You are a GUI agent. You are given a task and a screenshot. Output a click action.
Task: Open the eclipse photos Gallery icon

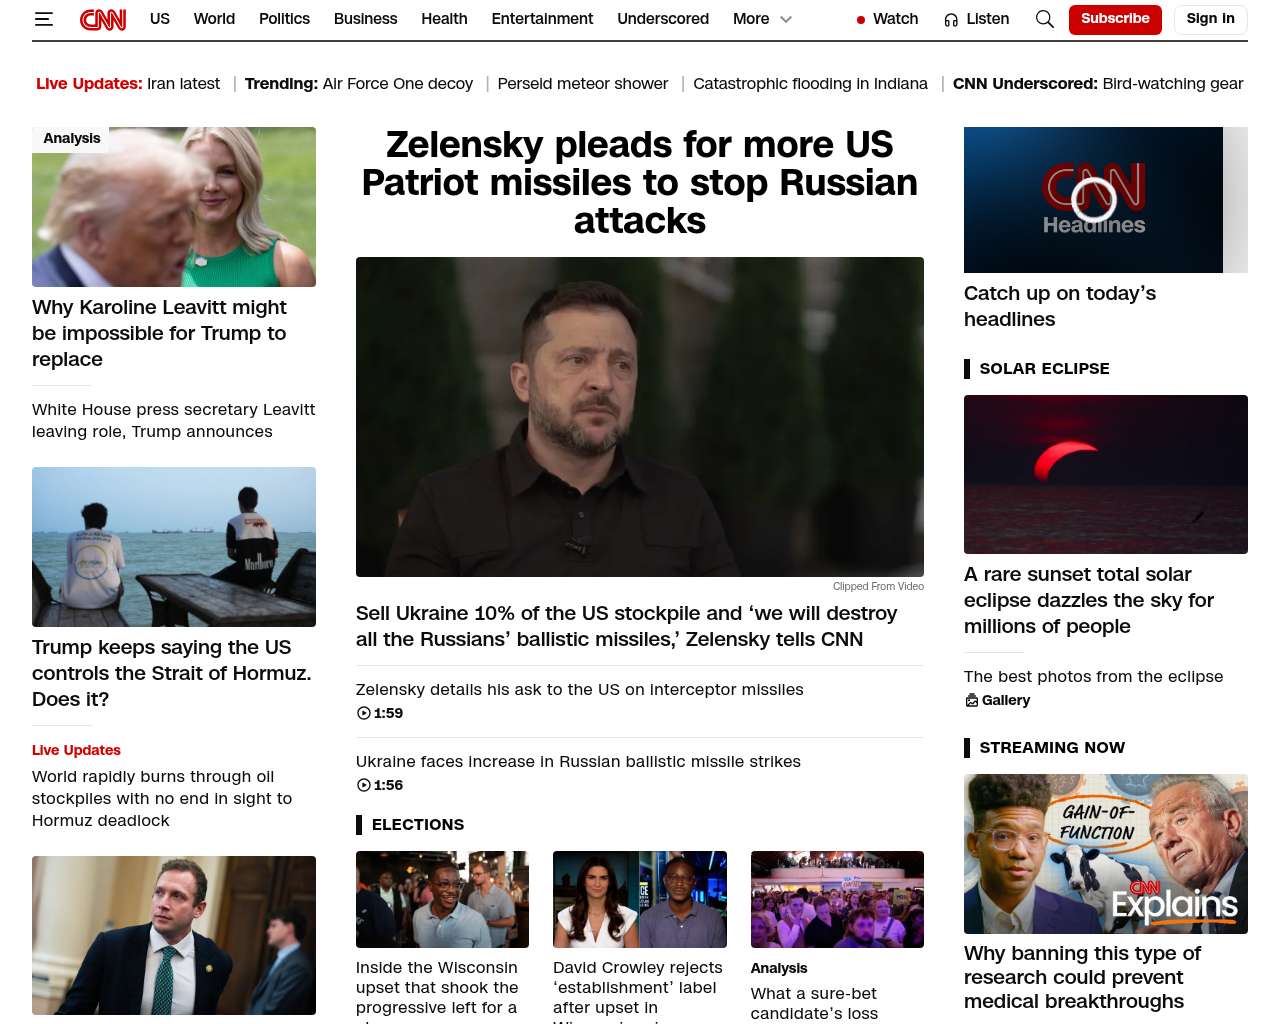[971, 700]
